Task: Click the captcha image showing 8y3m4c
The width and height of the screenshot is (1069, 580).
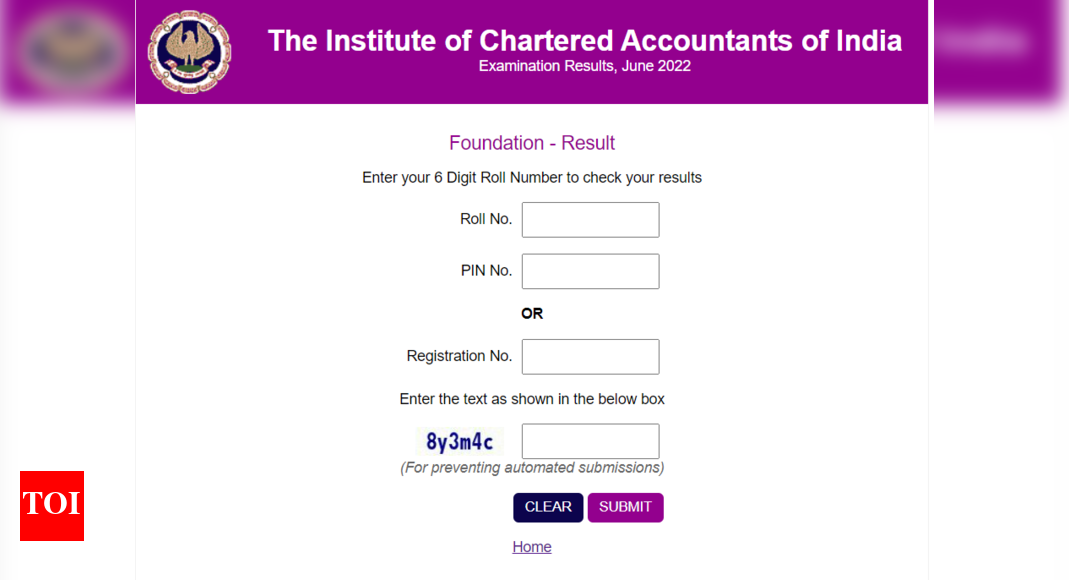Action: coord(459,441)
